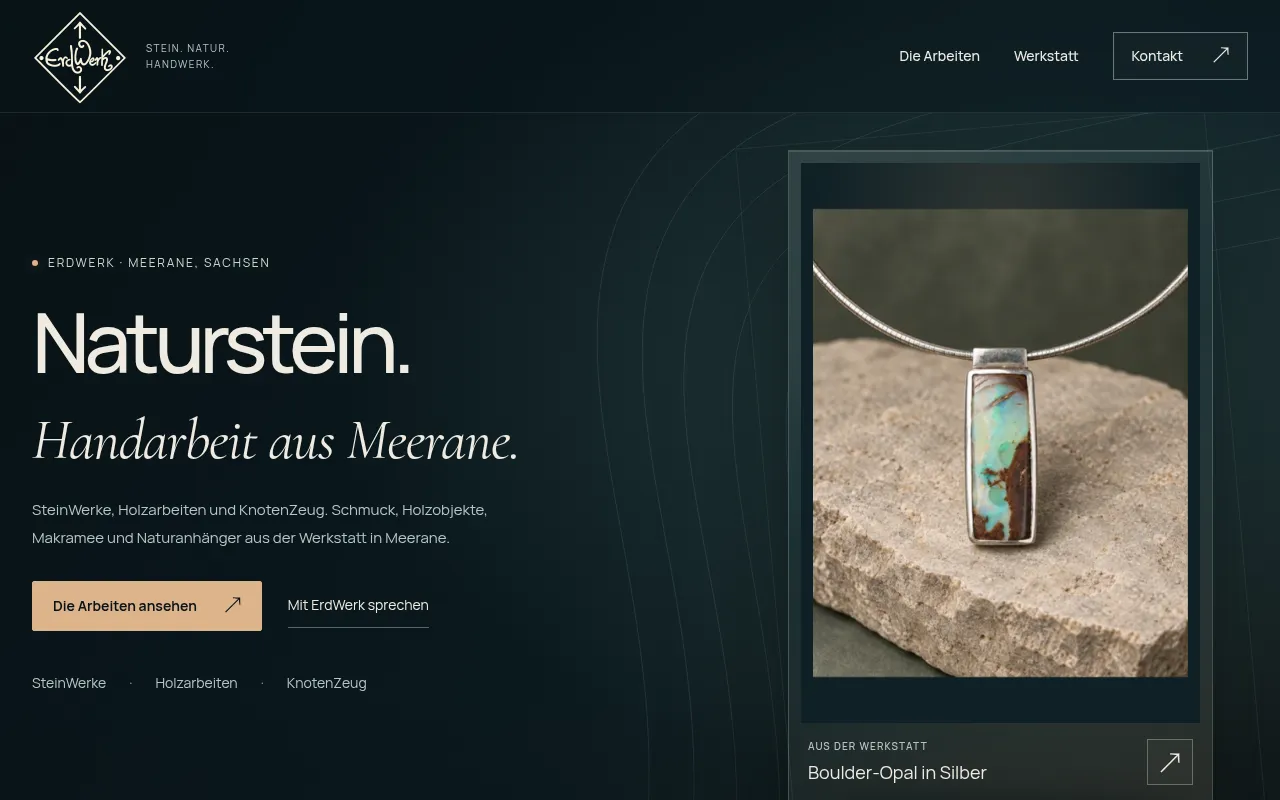
Task: Open the SteinWerke category link
Action: [x=69, y=683]
